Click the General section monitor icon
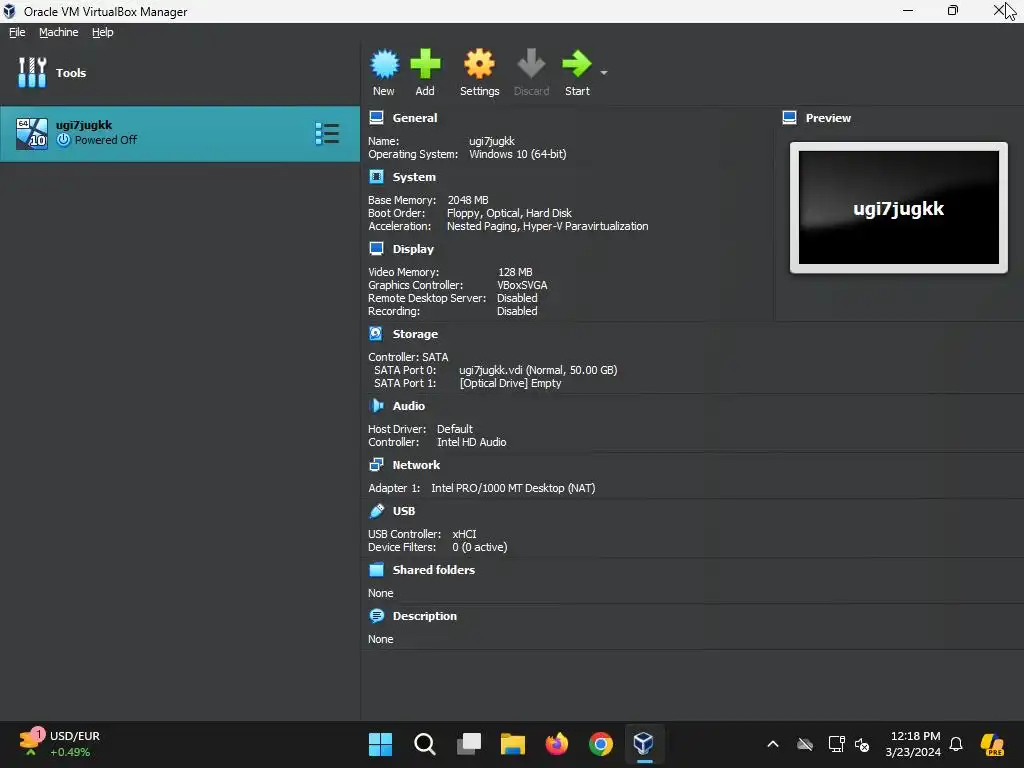1024x768 pixels. pos(376,118)
